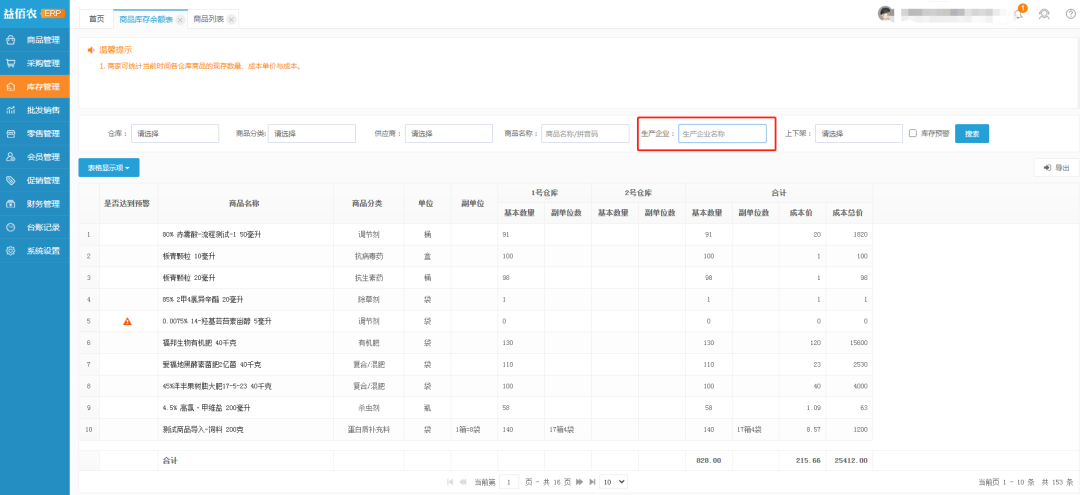Switch to the 首页 tab
1080x495 pixels.
(96, 19)
